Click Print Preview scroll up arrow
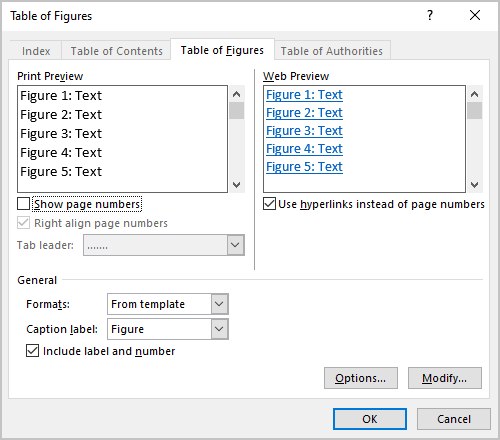The image size is (500, 440). point(237,94)
